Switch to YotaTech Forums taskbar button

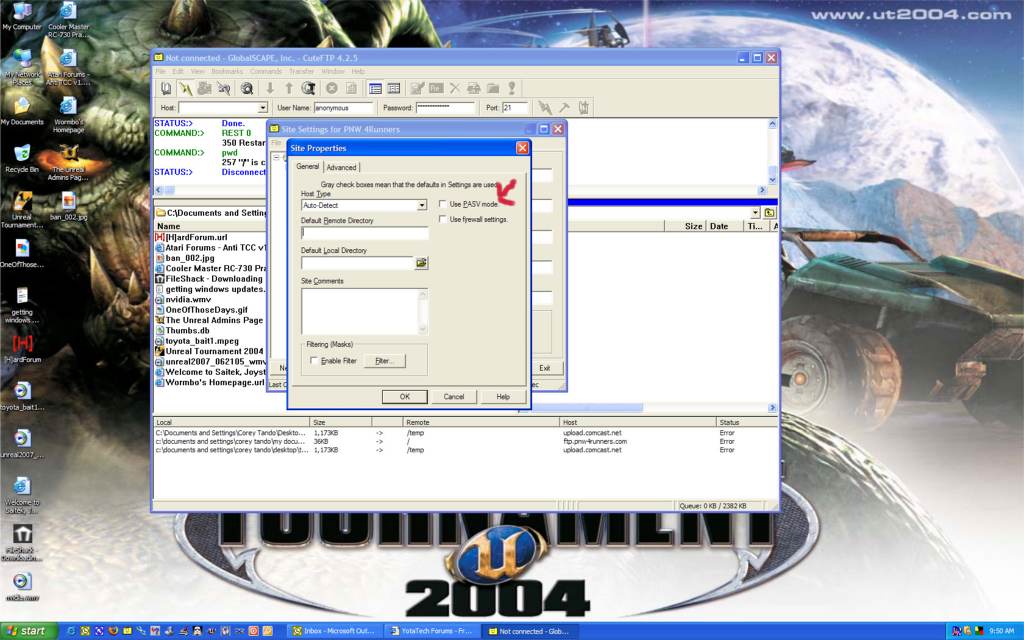pyautogui.click(x=432, y=632)
